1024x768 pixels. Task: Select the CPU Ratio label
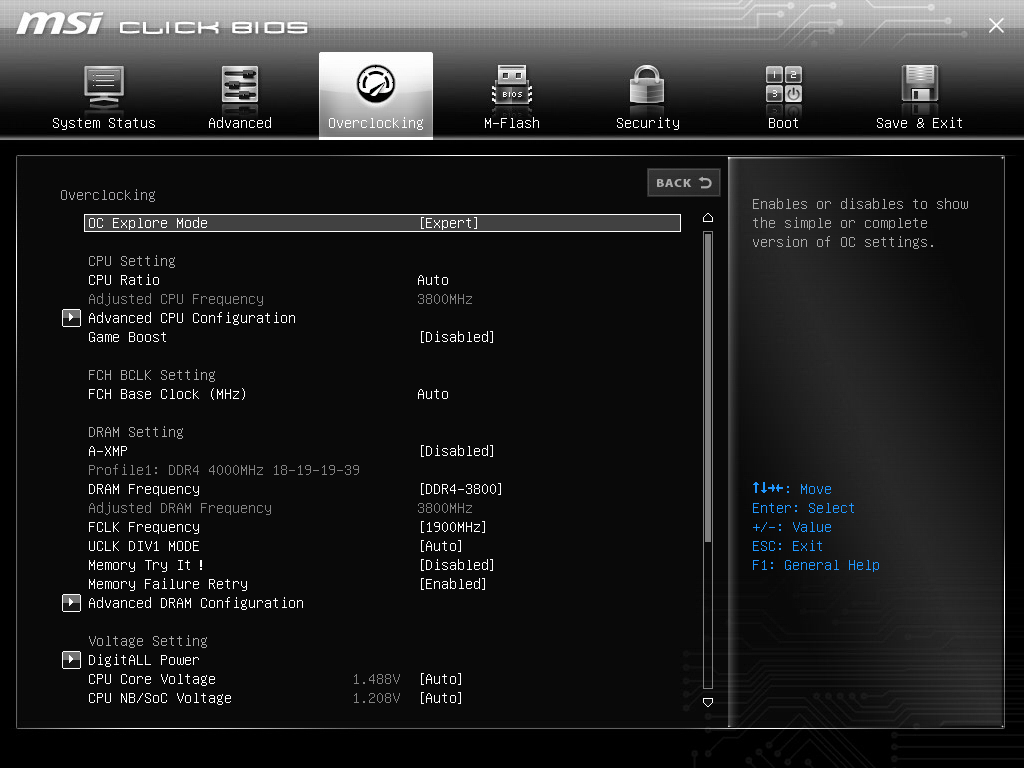(x=124, y=280)
